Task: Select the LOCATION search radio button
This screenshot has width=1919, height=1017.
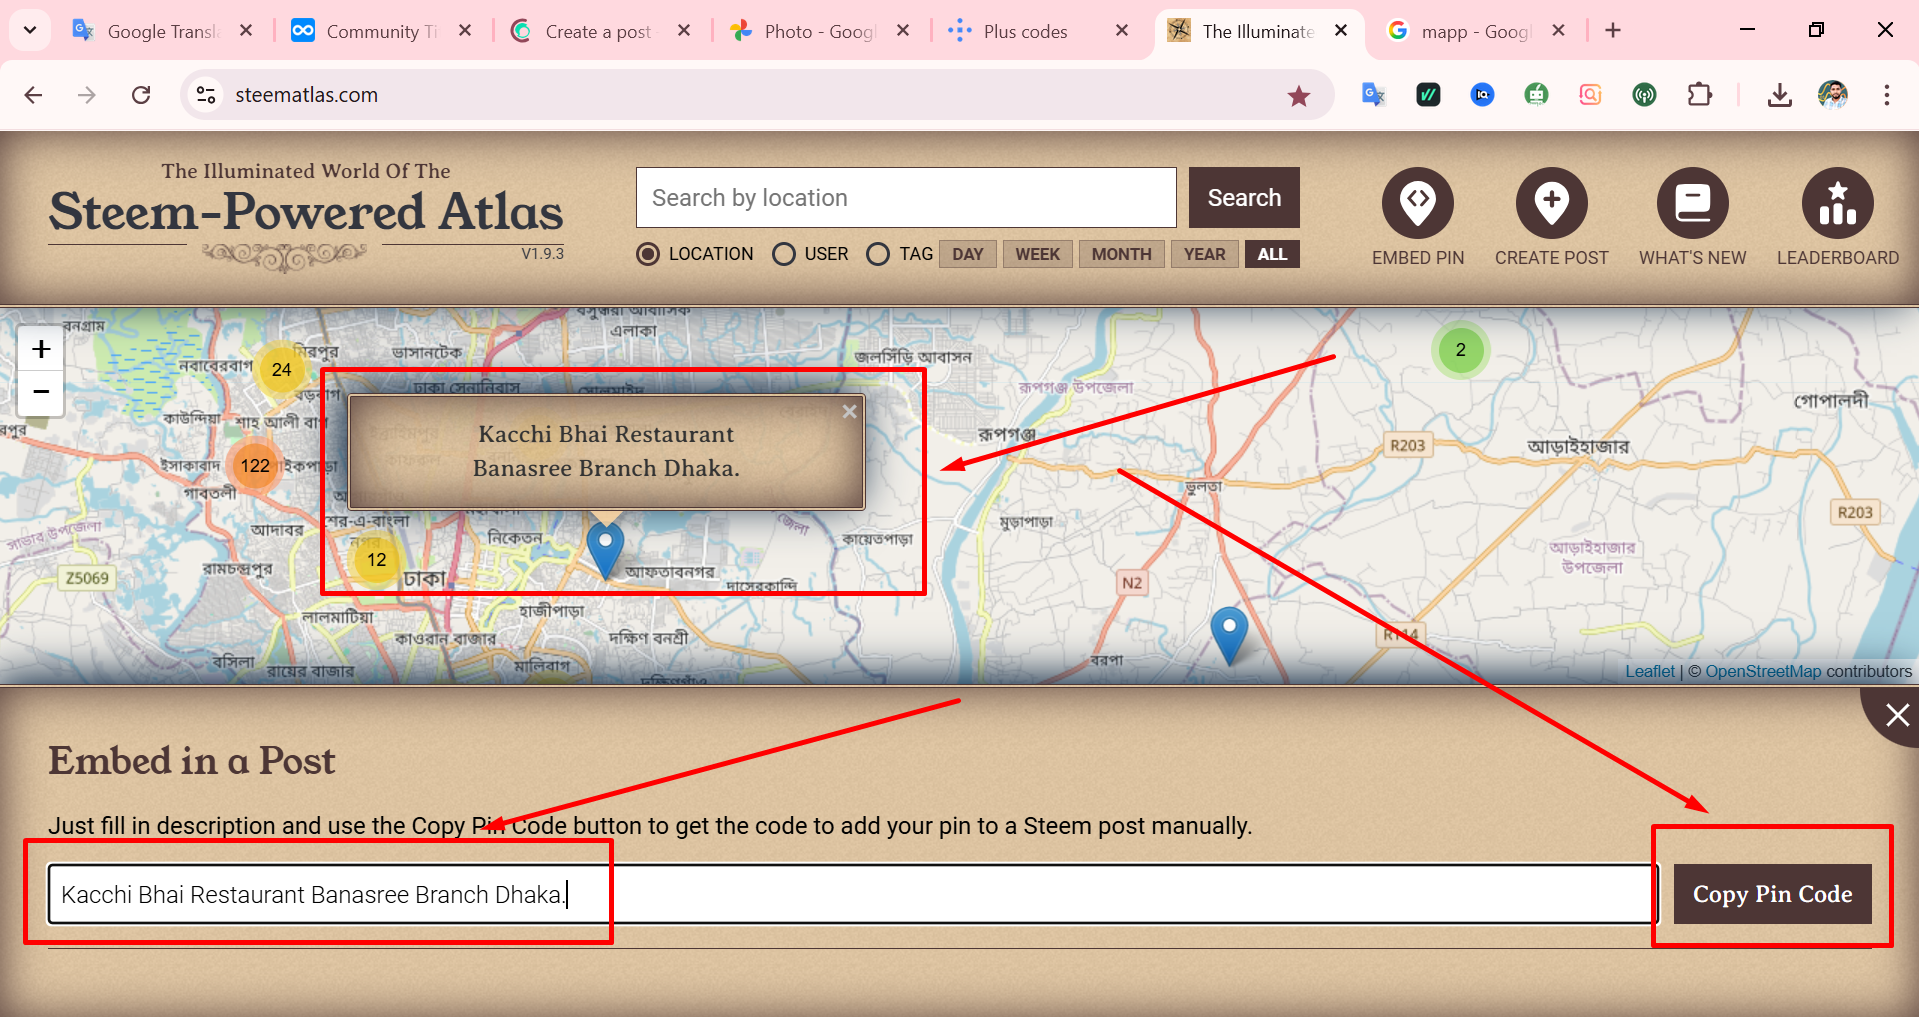Action: (648, 254)
